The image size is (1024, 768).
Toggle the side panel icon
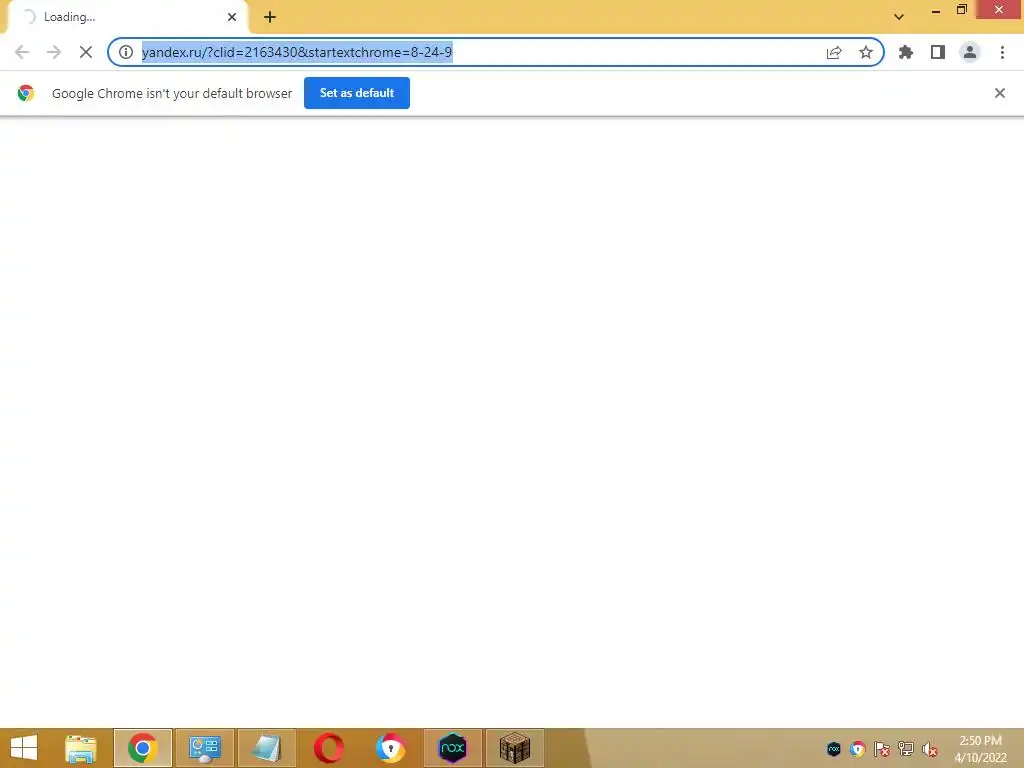[x=938, y=52]
